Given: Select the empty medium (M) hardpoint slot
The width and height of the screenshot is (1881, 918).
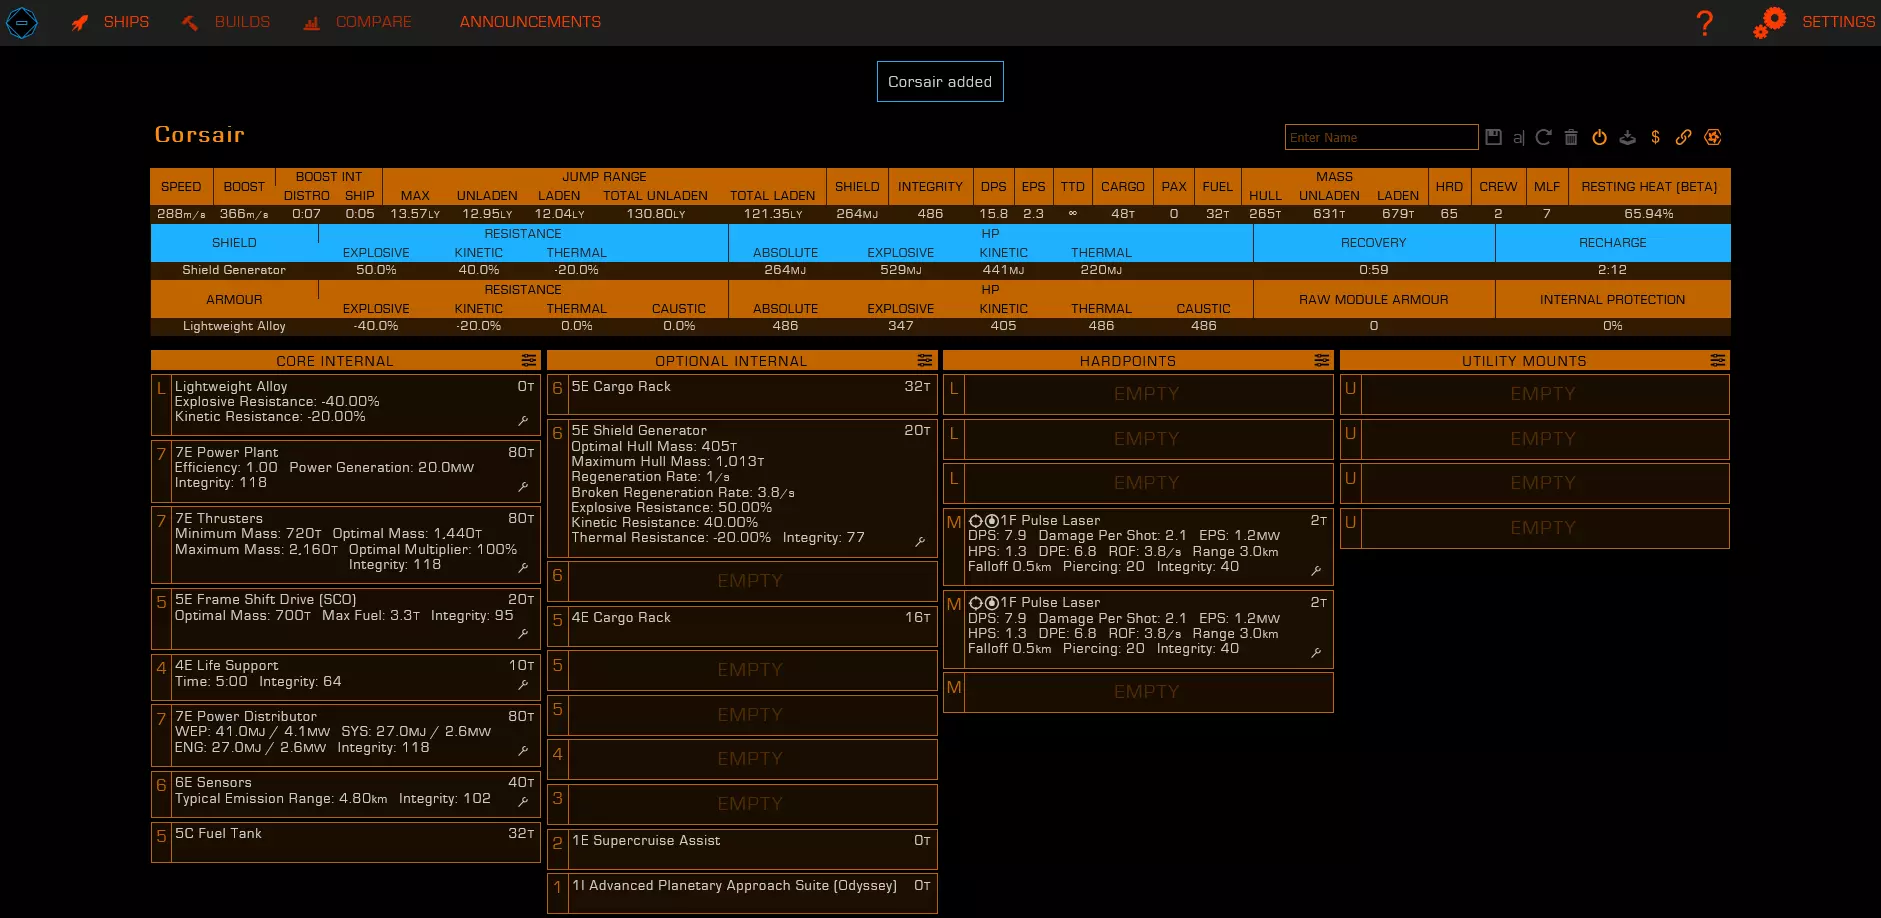Looking at the screenshot, I should 1138,692.
